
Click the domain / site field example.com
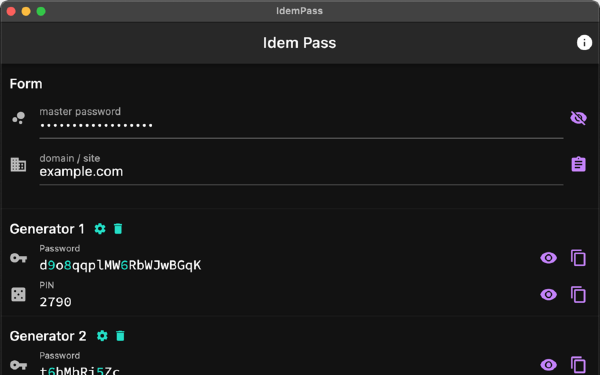[301, 168]
